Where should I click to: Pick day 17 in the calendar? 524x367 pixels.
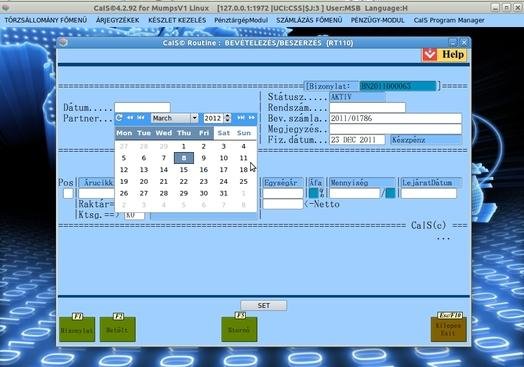(x=224, y=169)
